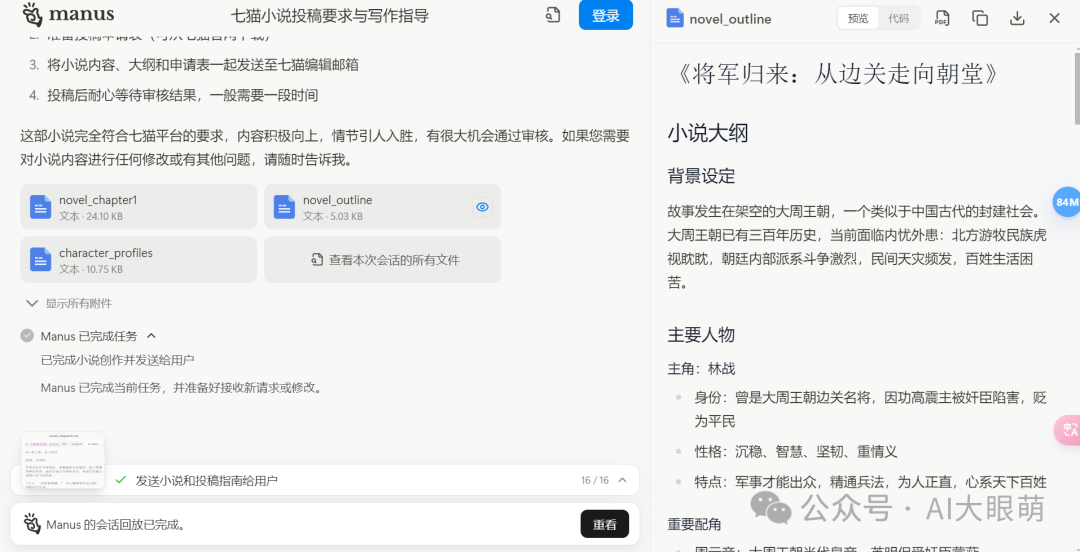Click the 小说大纲 heading
Screen dimensions: 1080x552
tap(707, 133)
